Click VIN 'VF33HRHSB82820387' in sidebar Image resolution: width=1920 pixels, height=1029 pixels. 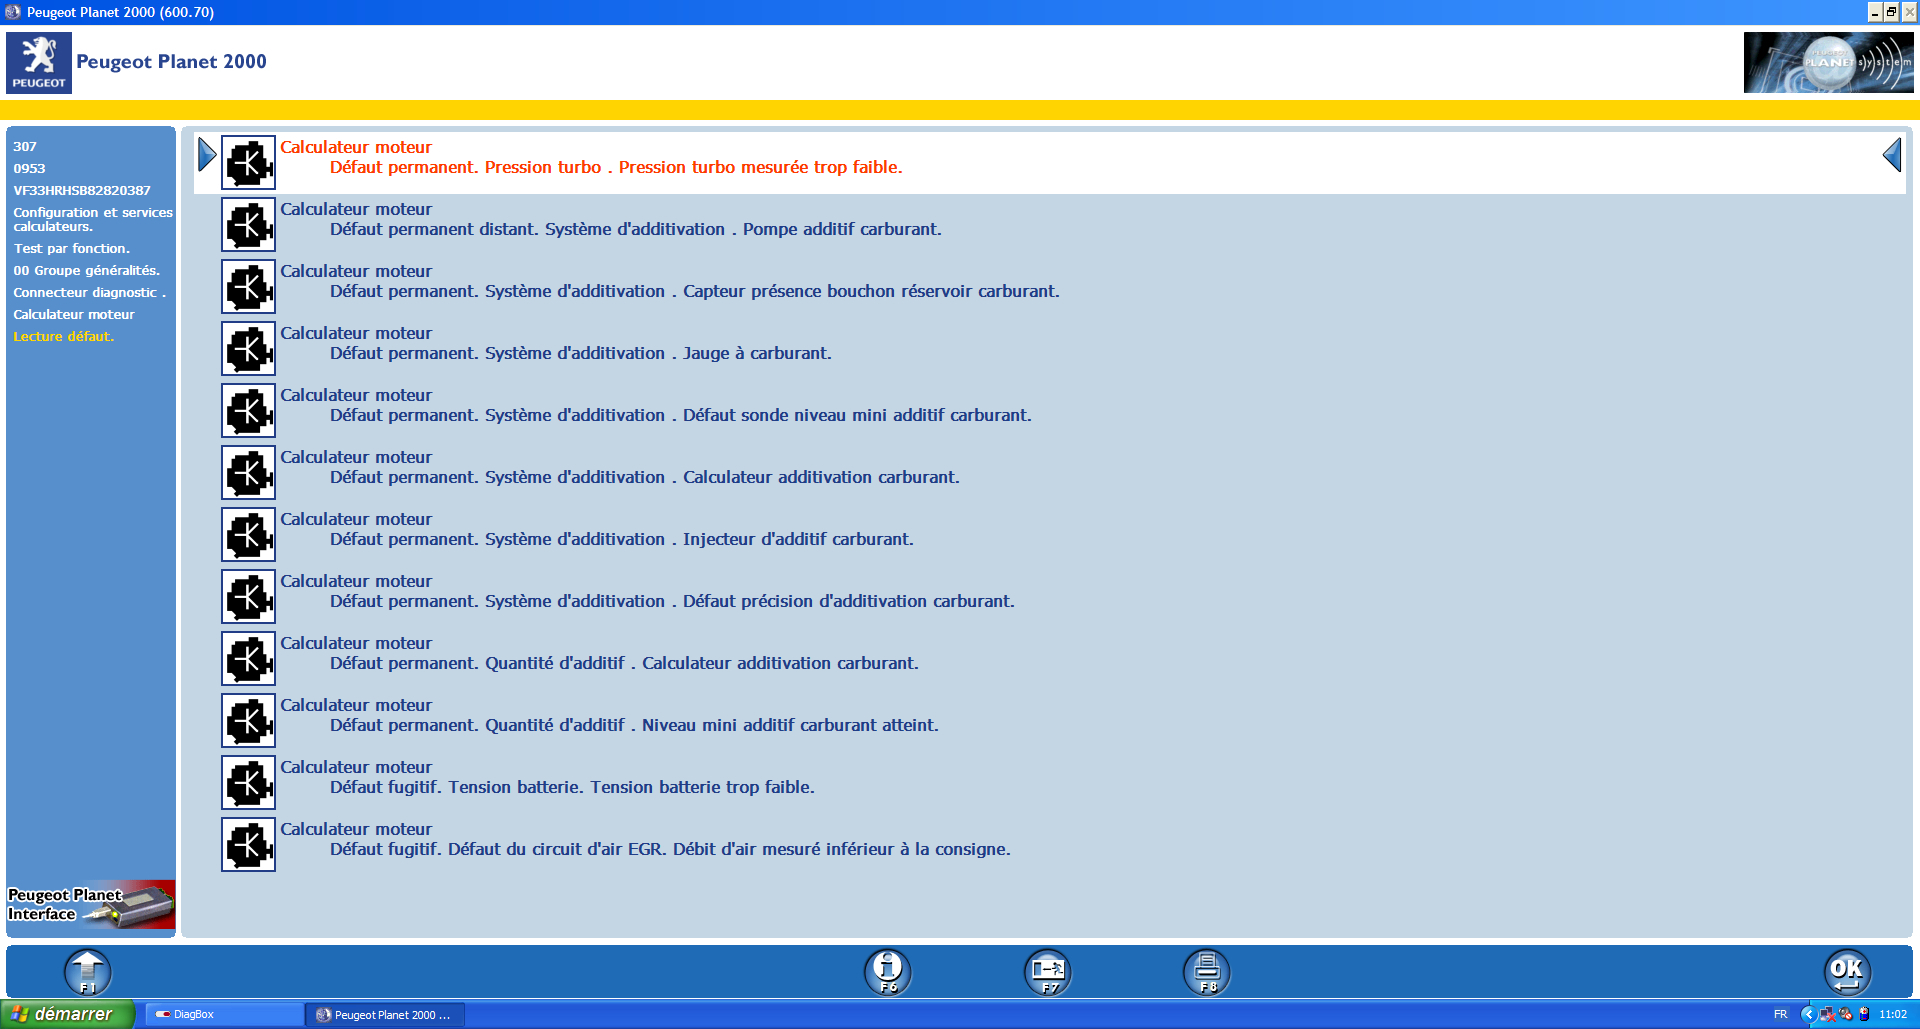[x=82, y=190]
